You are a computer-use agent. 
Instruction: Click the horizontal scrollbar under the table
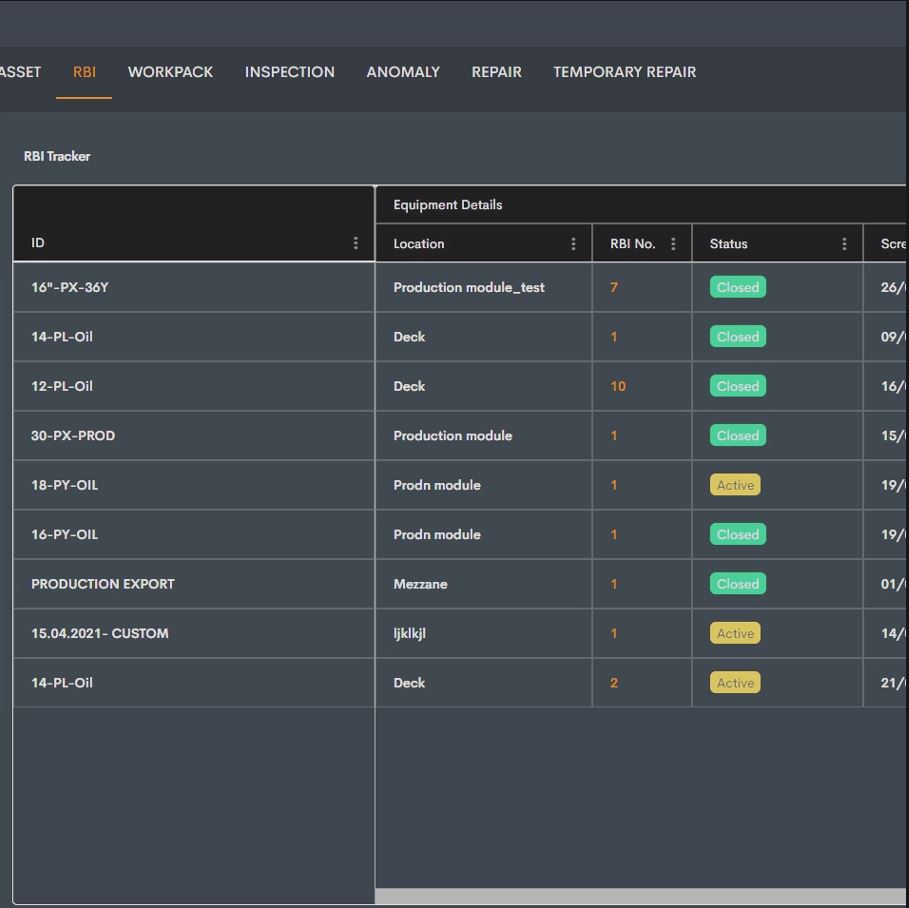641,896
